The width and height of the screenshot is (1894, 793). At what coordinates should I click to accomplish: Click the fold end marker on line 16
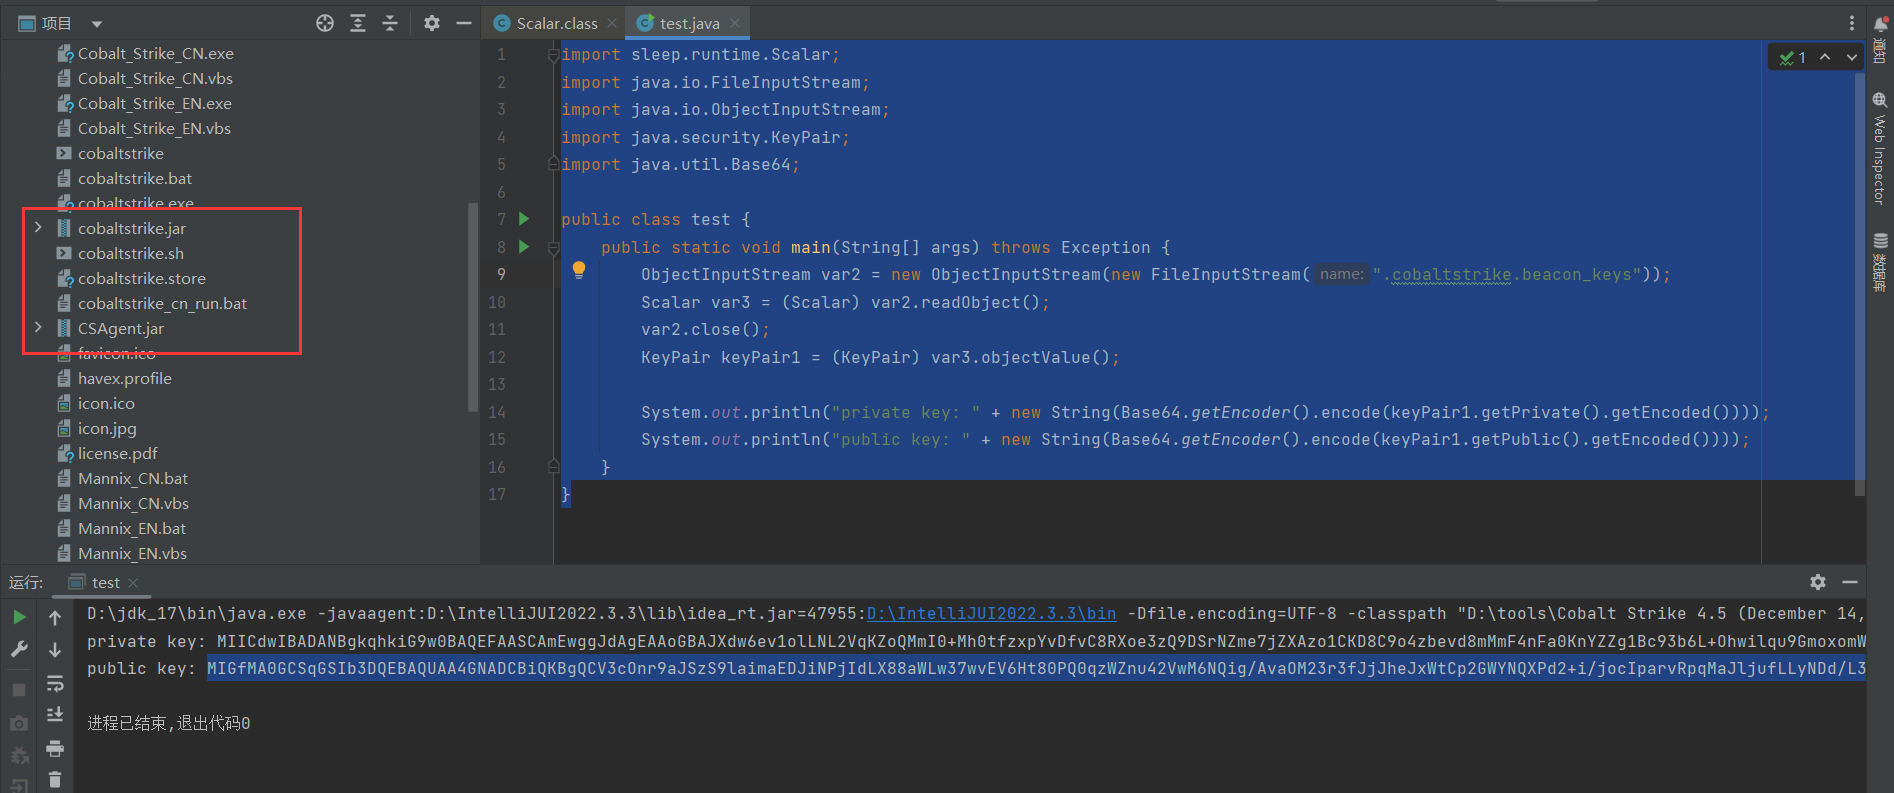553,466
